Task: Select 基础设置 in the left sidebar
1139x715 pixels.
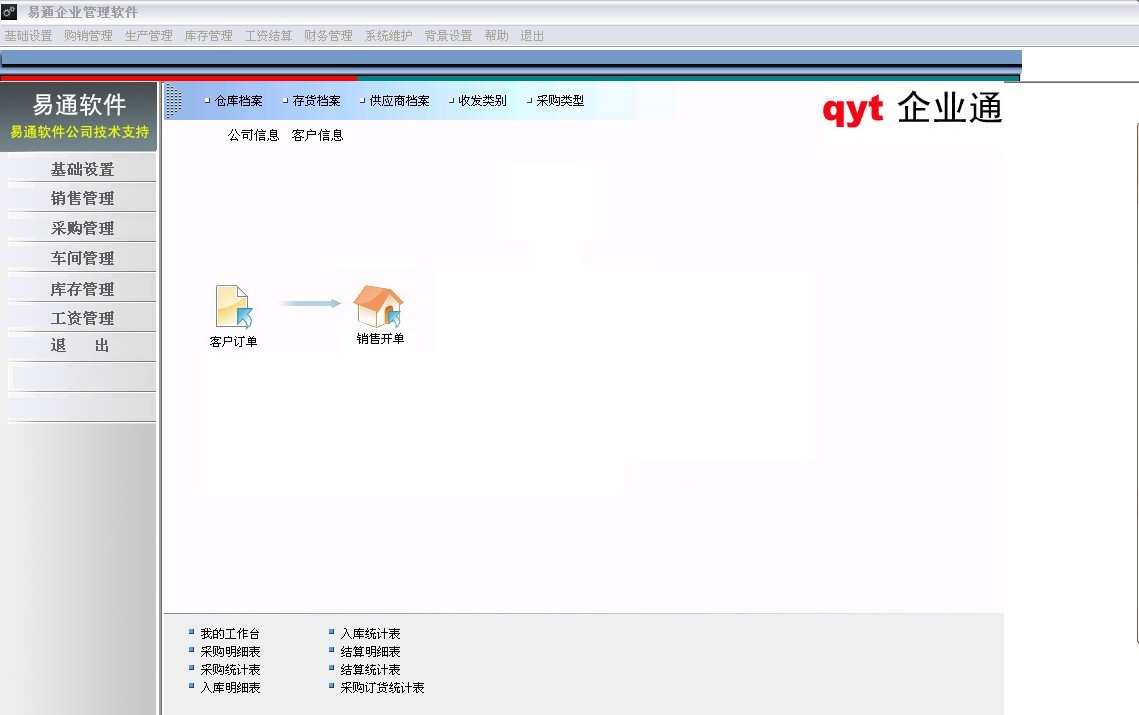Action: coord(82,169)
